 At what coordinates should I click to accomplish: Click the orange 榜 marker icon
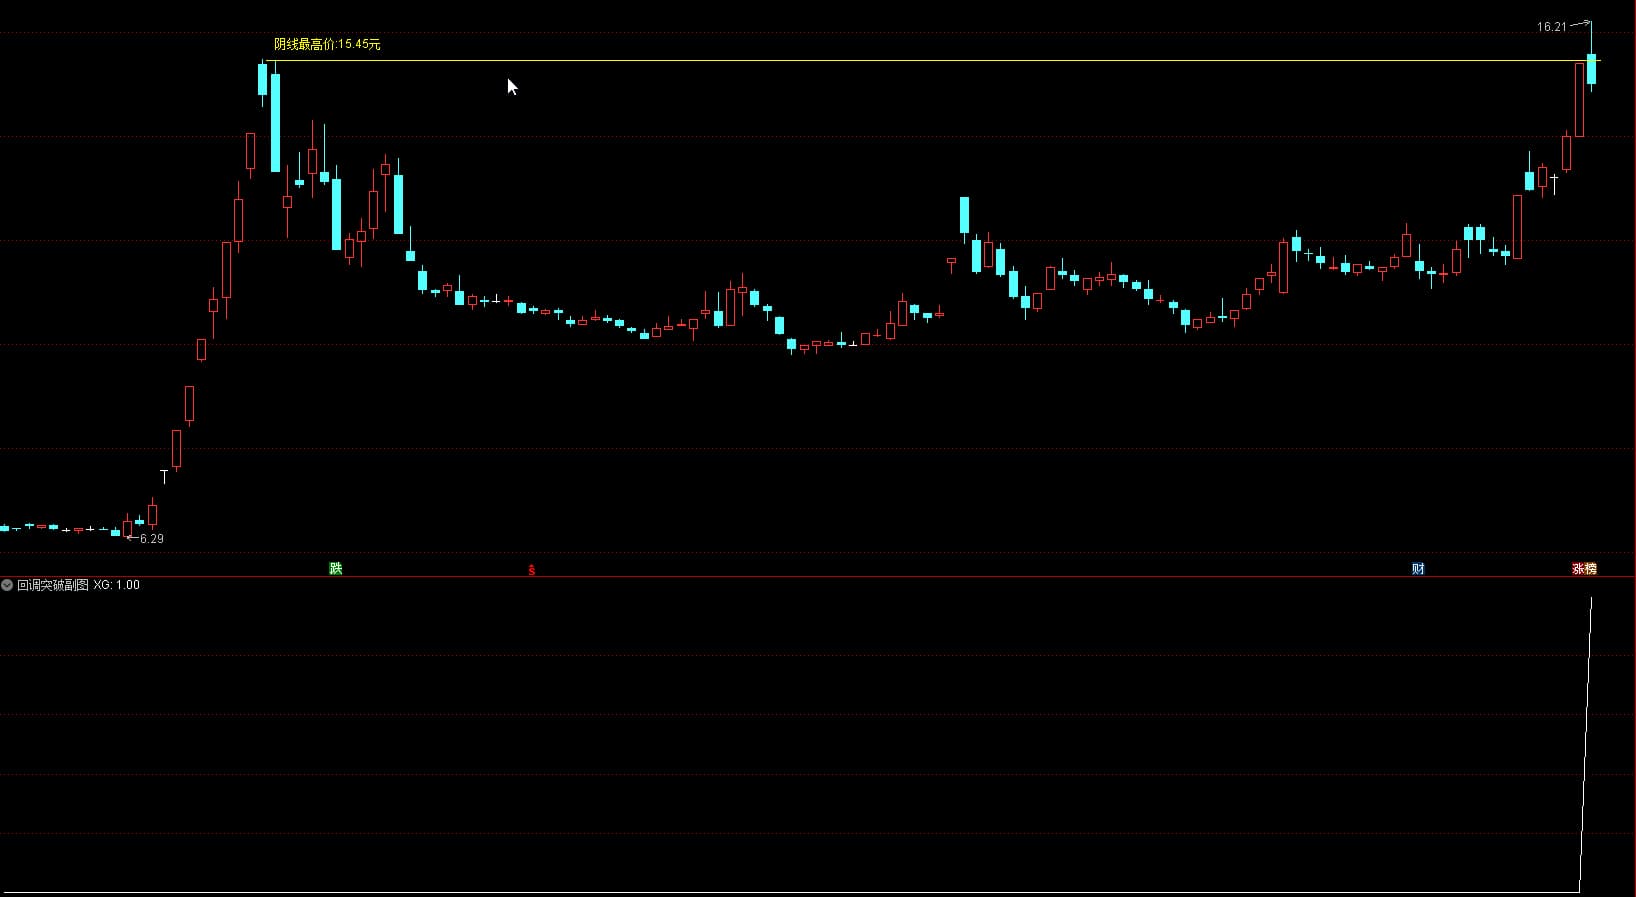[x=1590, y=569]
